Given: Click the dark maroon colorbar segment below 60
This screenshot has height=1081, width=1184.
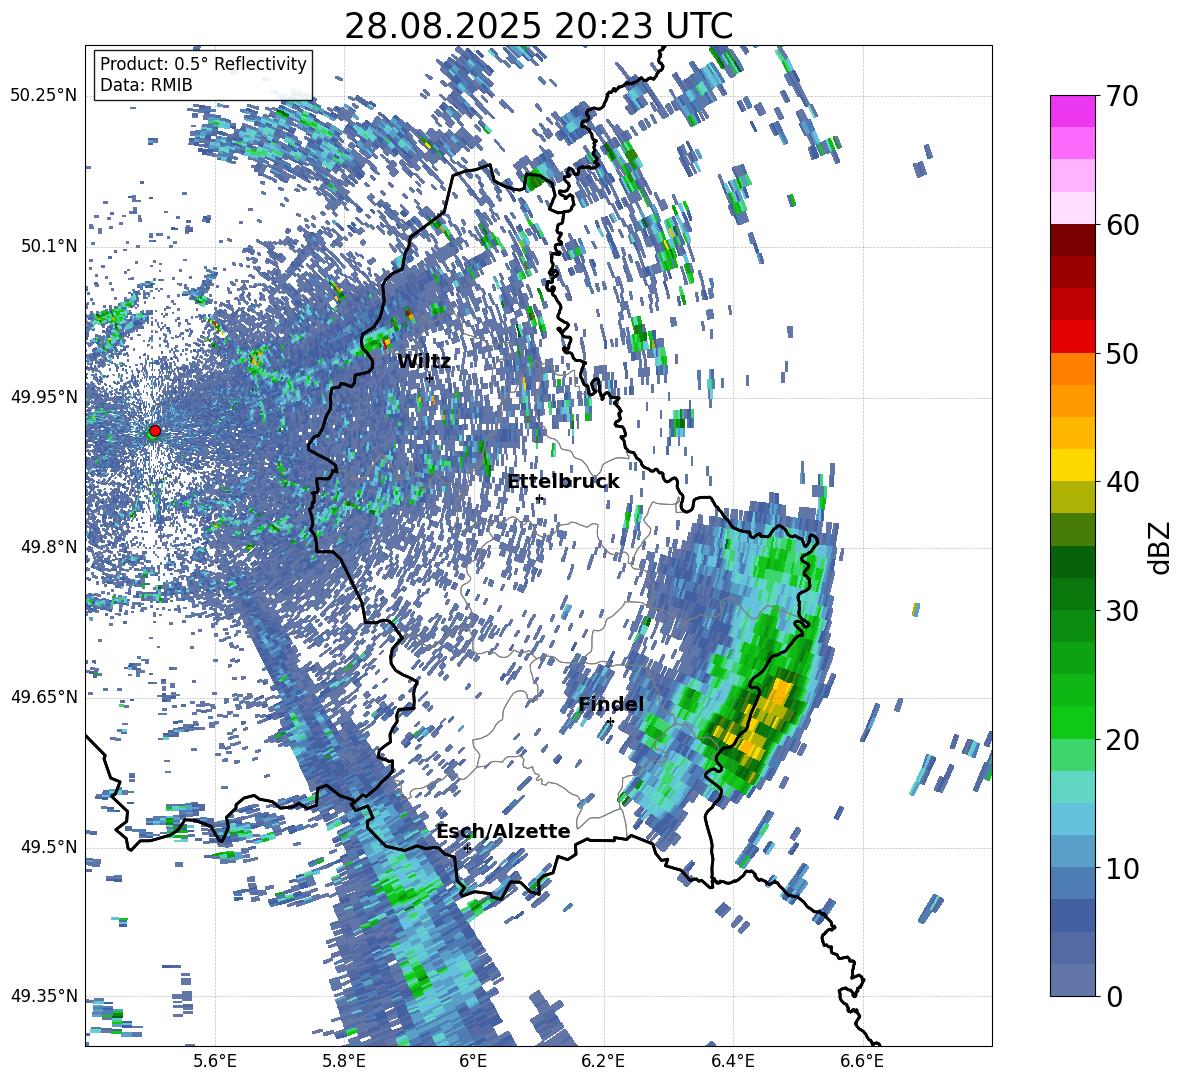Looking at the screenshot, I should point(1072,240).
